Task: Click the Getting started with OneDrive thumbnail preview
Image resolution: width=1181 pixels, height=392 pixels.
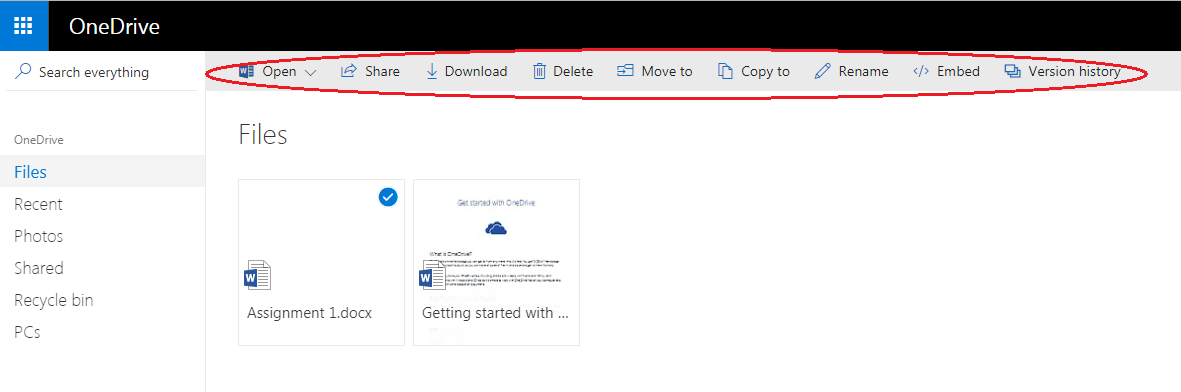Action: coord(496,241)
